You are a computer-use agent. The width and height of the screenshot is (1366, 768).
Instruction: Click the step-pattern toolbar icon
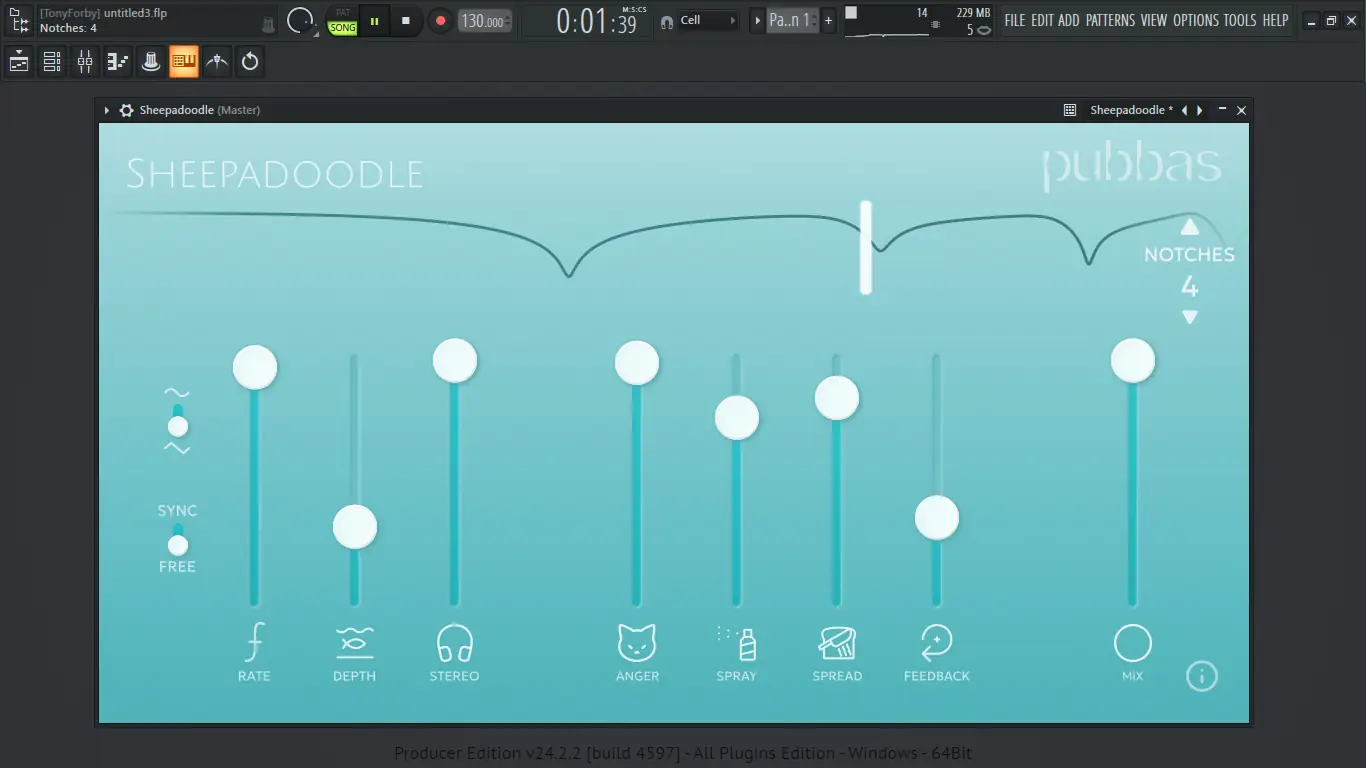click(x=118, y=62)
